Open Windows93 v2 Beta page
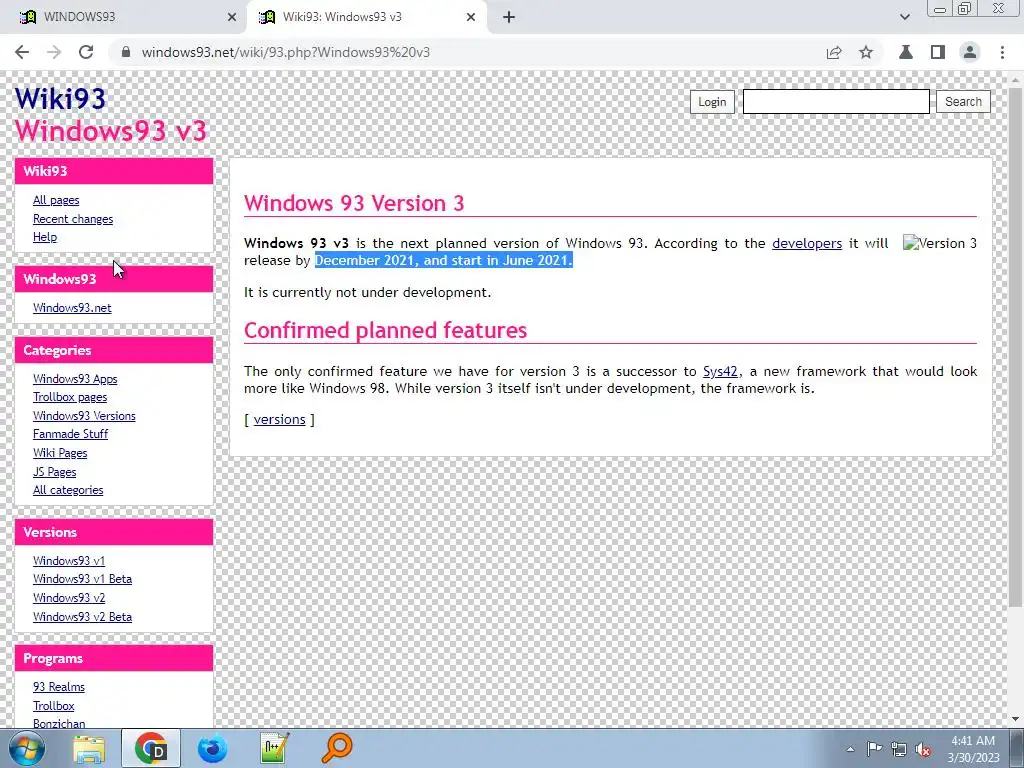 point(82,616)
